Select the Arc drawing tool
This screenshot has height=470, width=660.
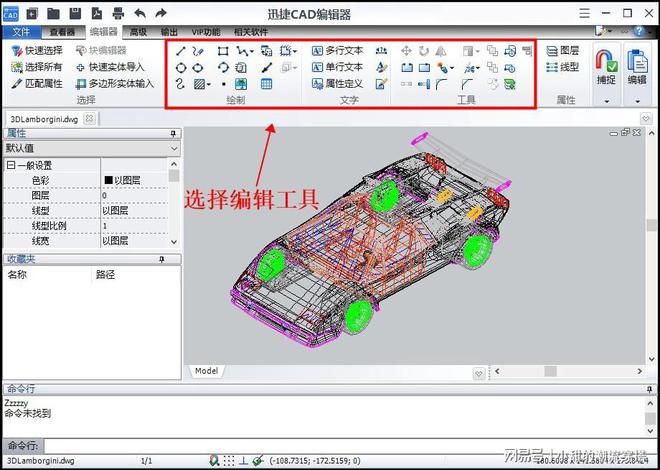tap(223, 68)
